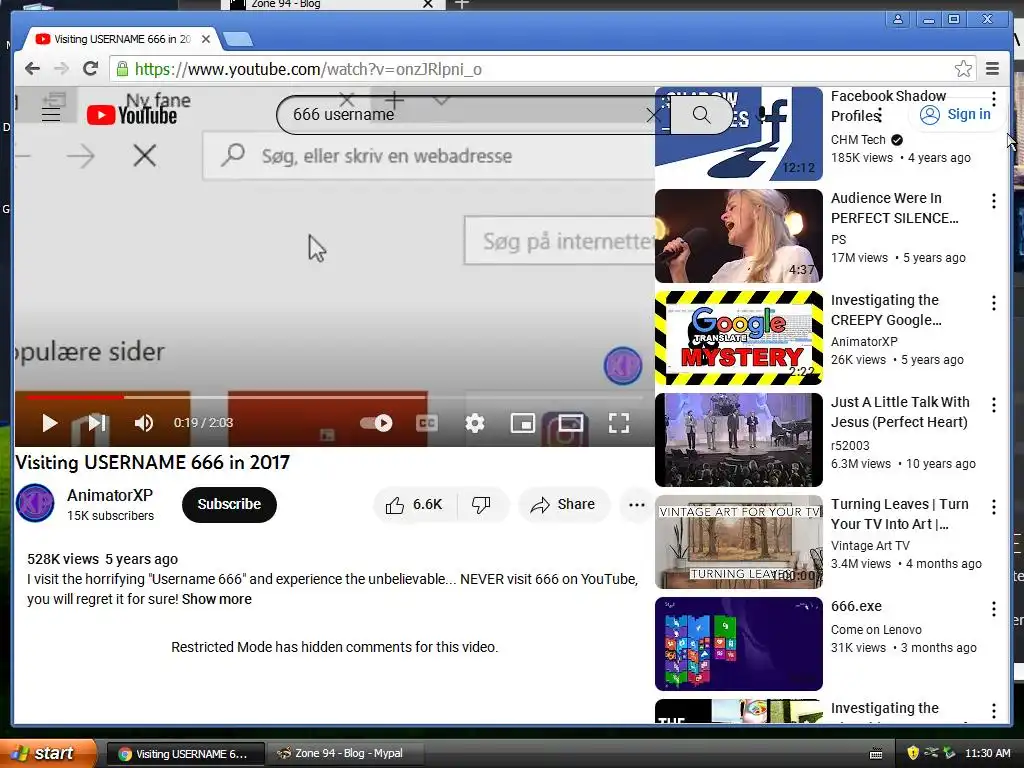This screenshot has height=768, width=1024.
Task: Click the YouTube search magnifier button
Action: click(701, 115)
